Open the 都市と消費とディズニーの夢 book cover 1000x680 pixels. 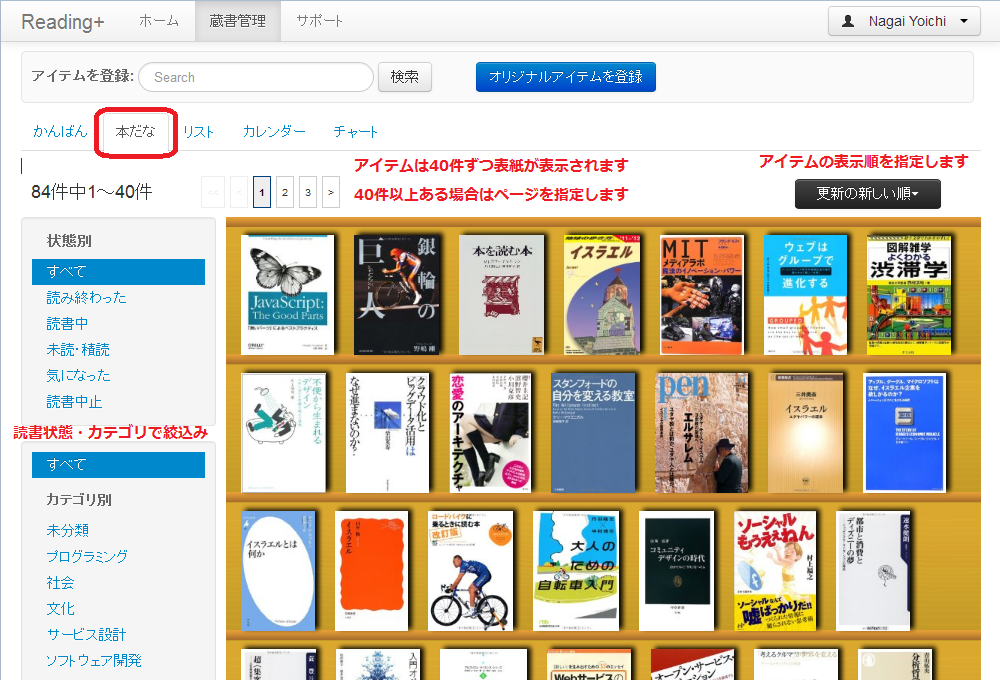(x=874, y=571)
